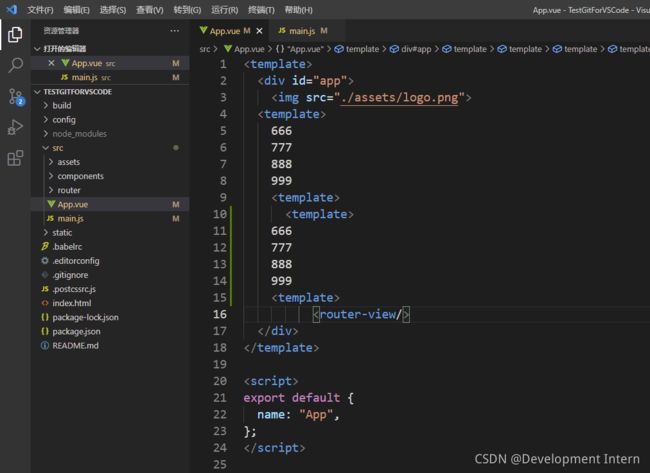Close the App.vue editor tab
The image size is (650, 473).
[x=260, y=31]
